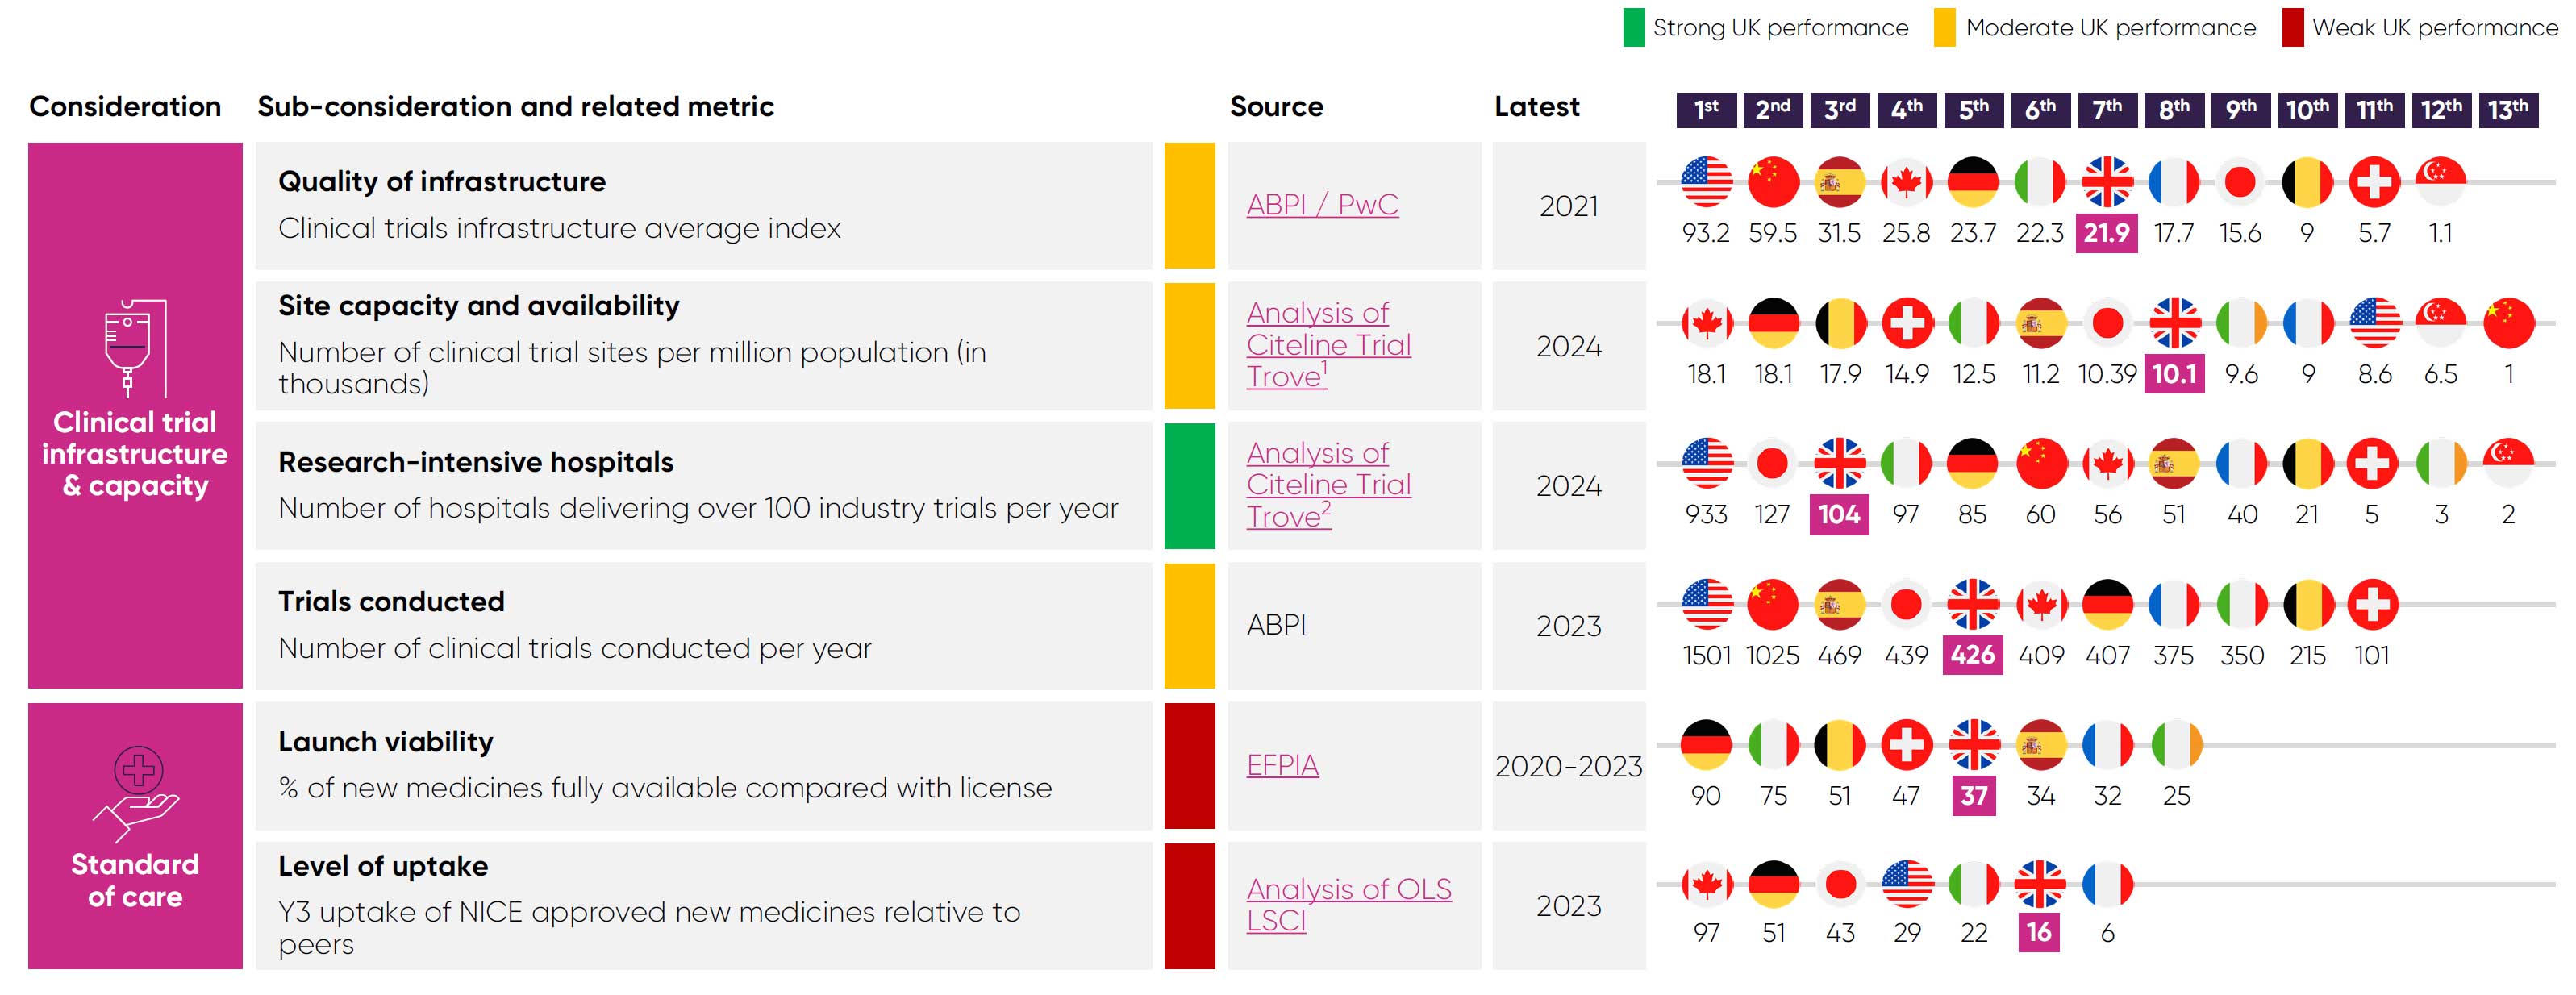Screen dimensions: 2576x995
Task: Click the red Weak UK performance legend swatch
Action: point(2292,28)
